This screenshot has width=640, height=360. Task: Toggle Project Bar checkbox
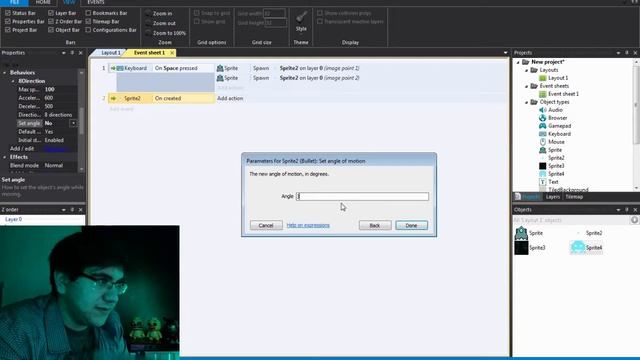click(x=8, y=30)
